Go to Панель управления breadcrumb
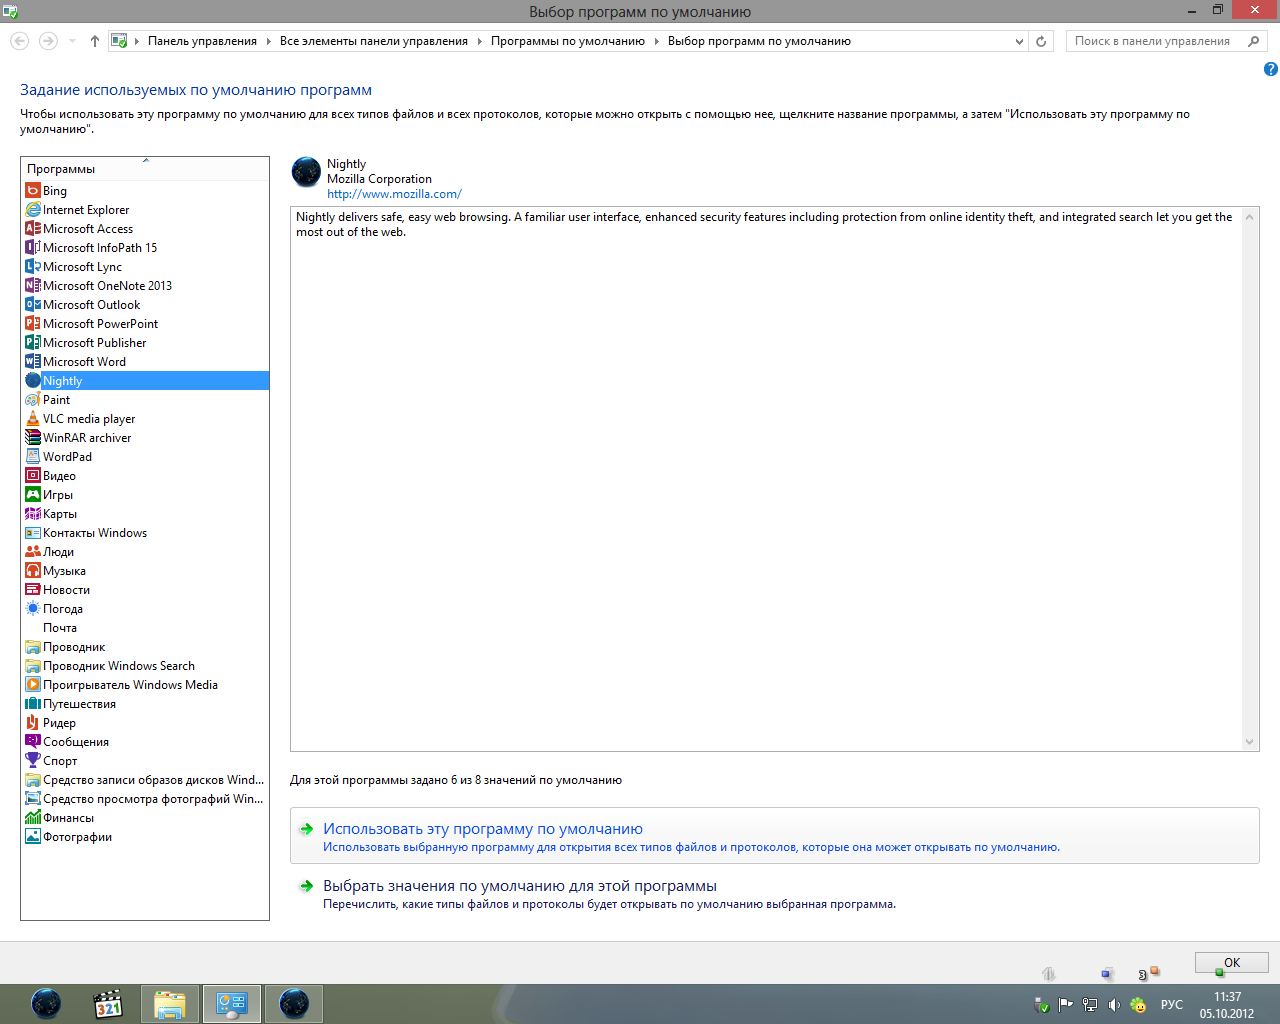Viewport: 1280px width, 1024px height. pos(202,41)
